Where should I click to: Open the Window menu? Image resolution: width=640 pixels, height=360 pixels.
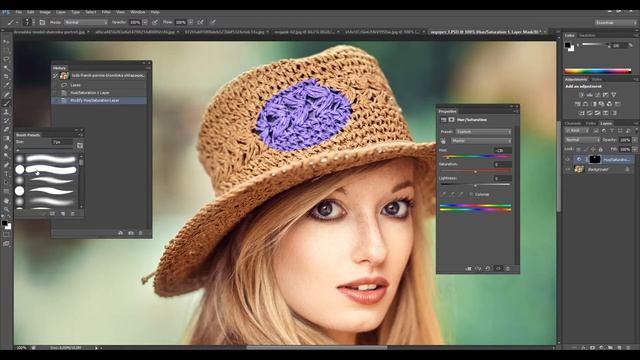(x=138, y=12)
